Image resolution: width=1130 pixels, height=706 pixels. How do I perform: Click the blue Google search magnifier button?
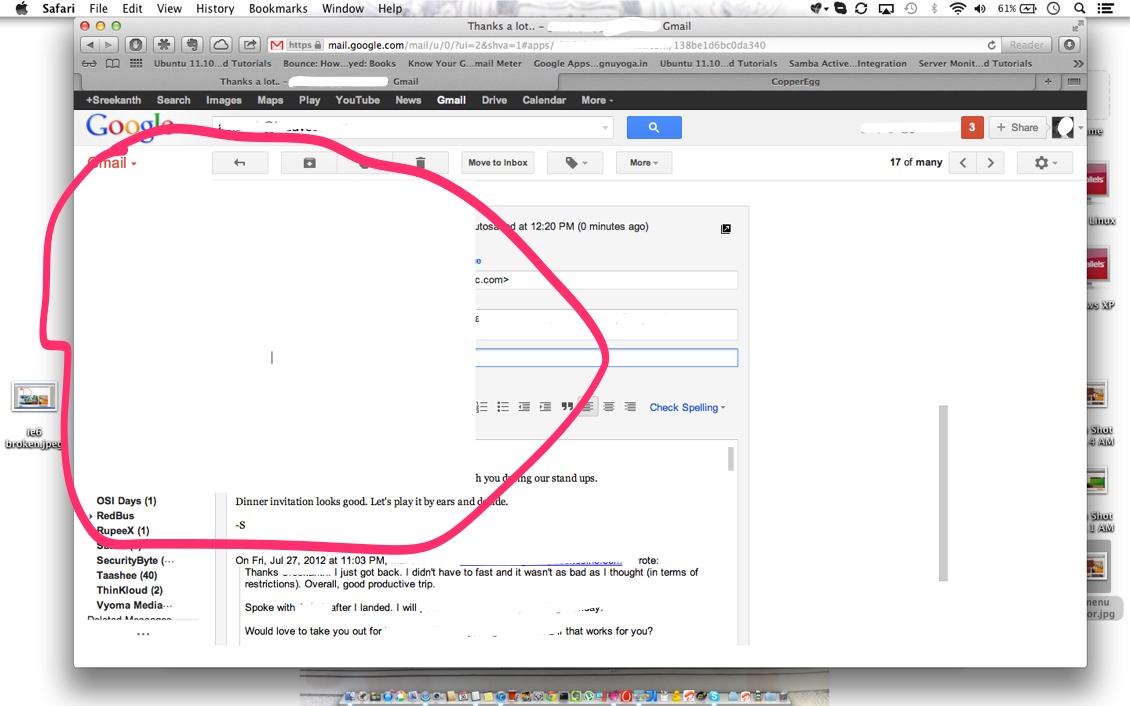coord(654,128)
